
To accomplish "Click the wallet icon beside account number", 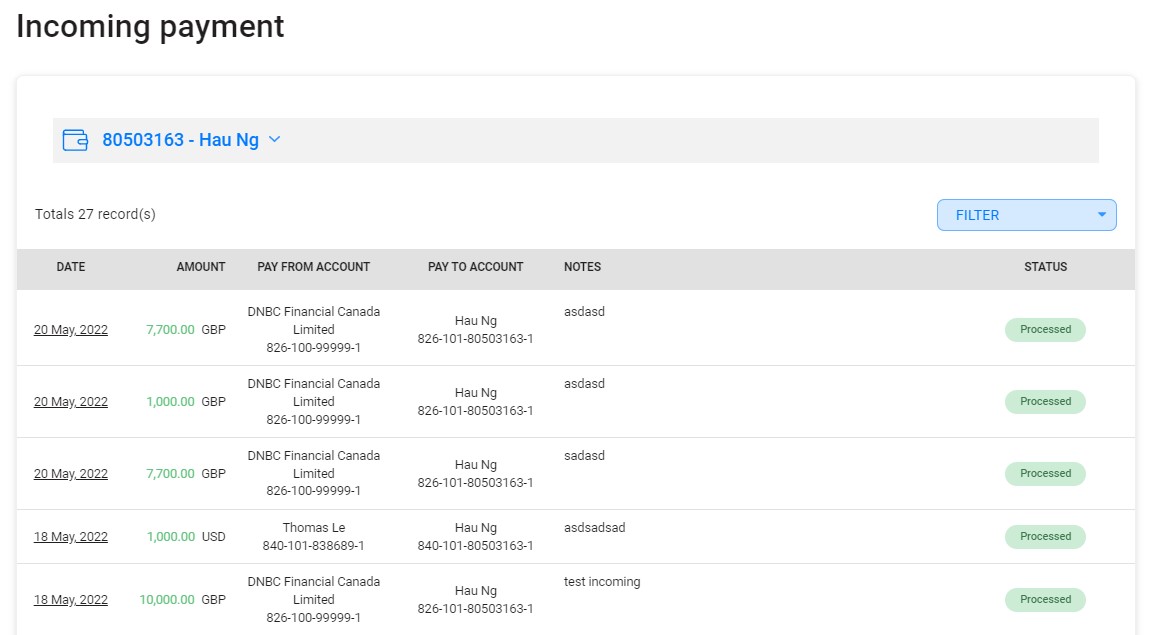I will [x=74, y=140].
